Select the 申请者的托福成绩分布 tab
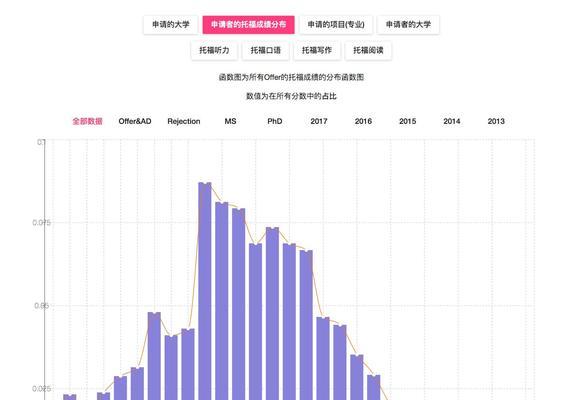Image resolution: width=584 pixels, height=400 pixels. (248, 25)
